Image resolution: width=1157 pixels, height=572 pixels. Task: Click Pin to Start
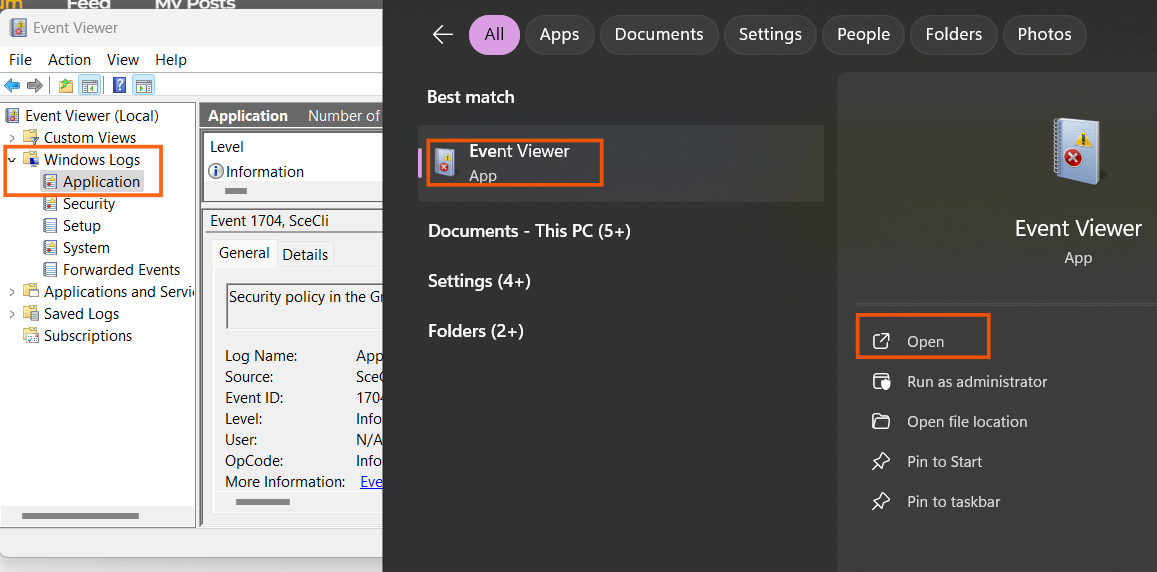pos(944,461)
